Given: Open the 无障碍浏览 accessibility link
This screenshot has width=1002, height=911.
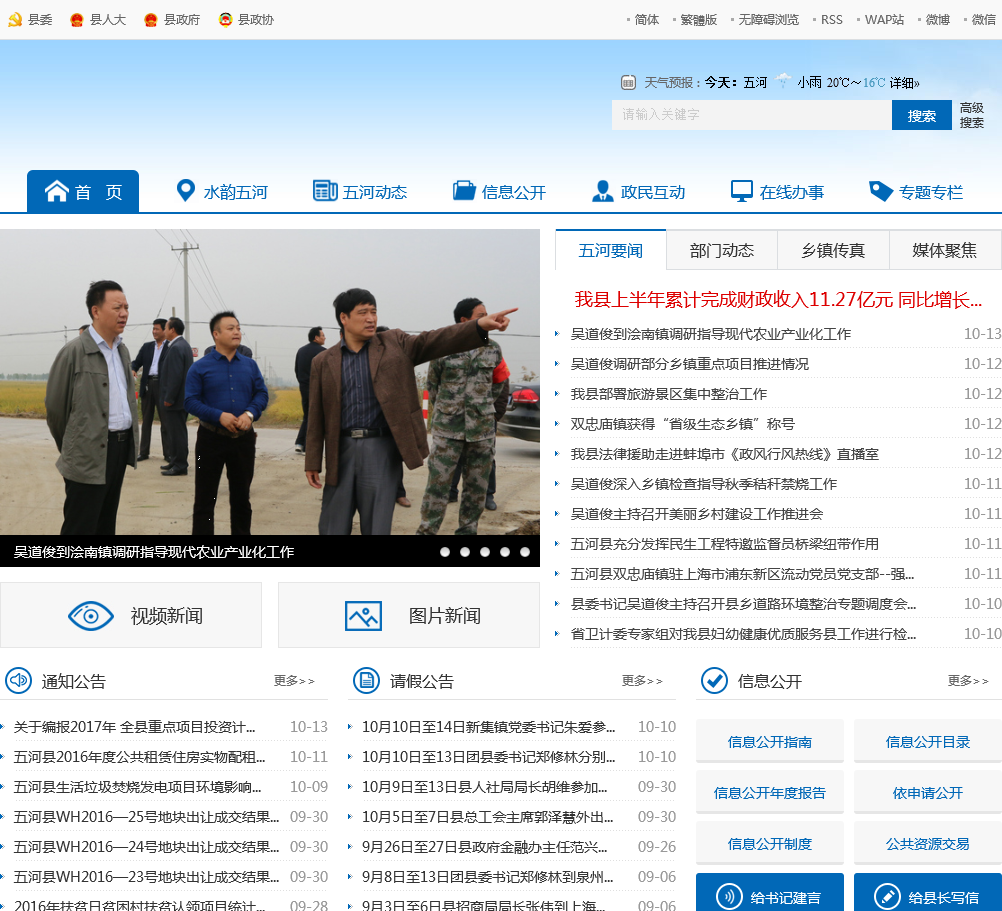Looking at the screenshot, I should (x=769, y=20).
